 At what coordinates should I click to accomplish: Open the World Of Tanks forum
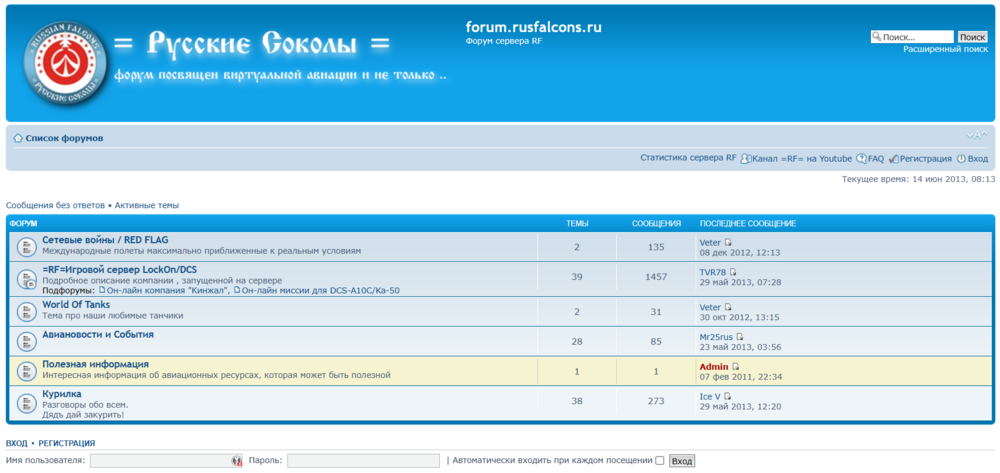pyautogui.click(x=76, y=305)
